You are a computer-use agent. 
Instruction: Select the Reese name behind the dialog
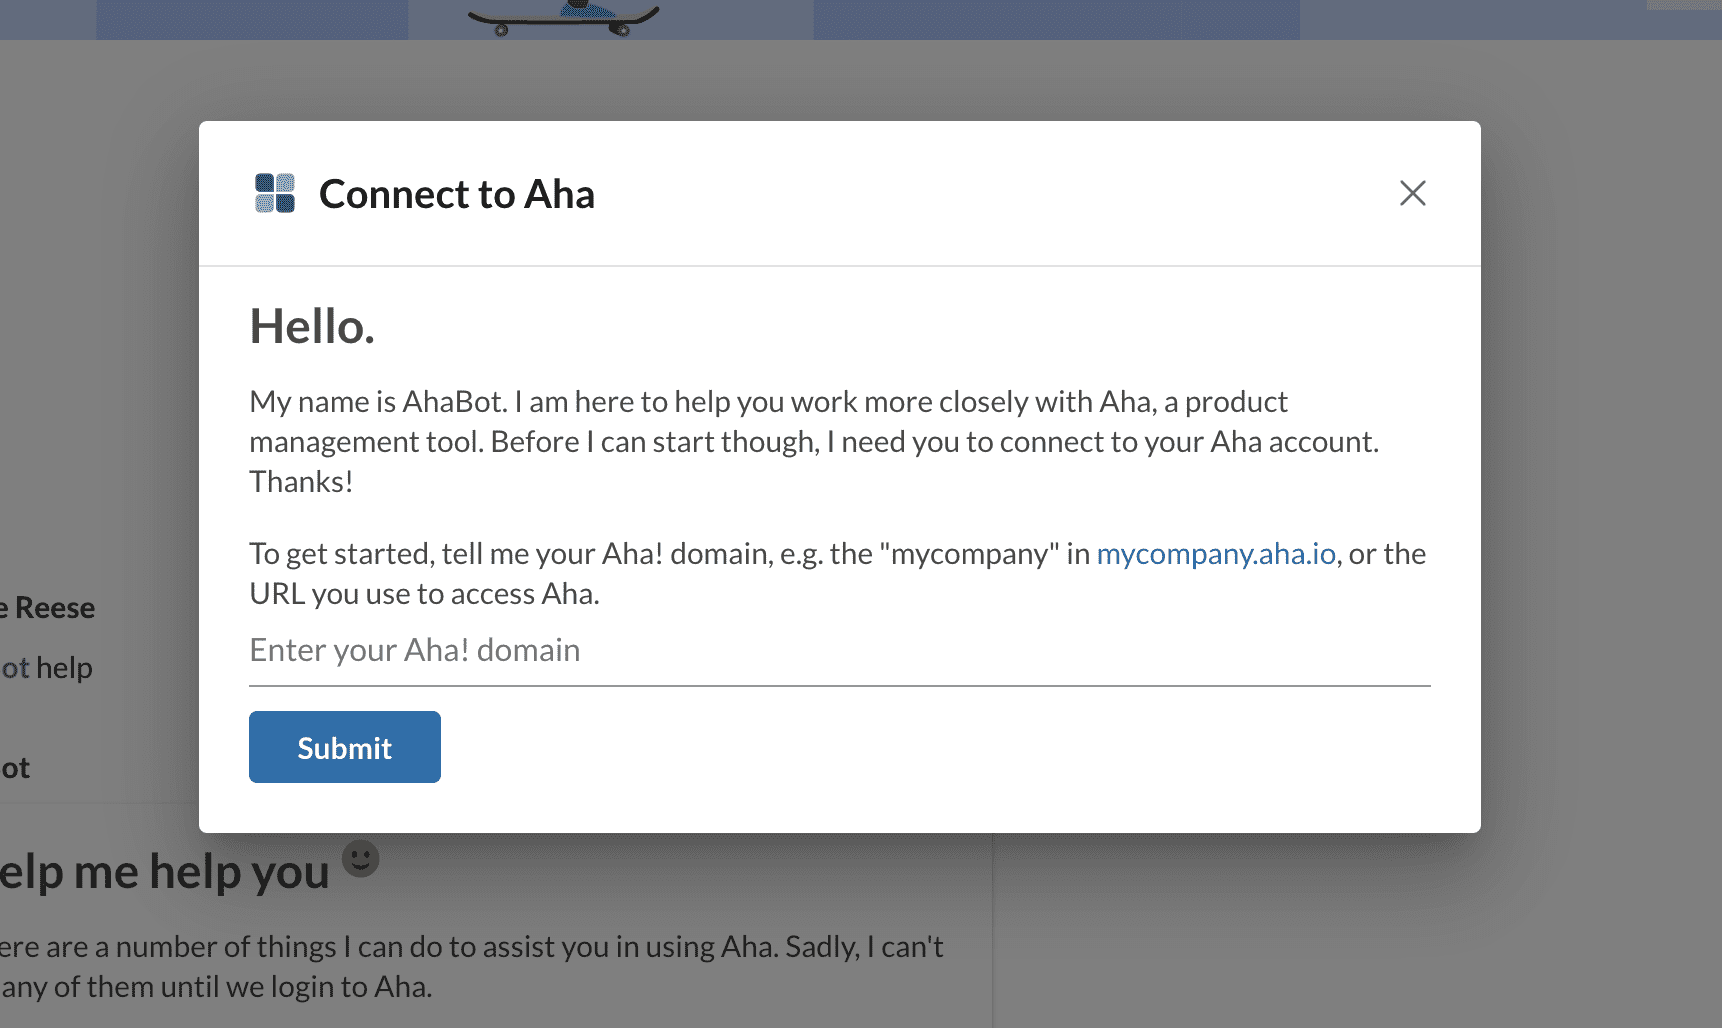[x=54, y=608]
